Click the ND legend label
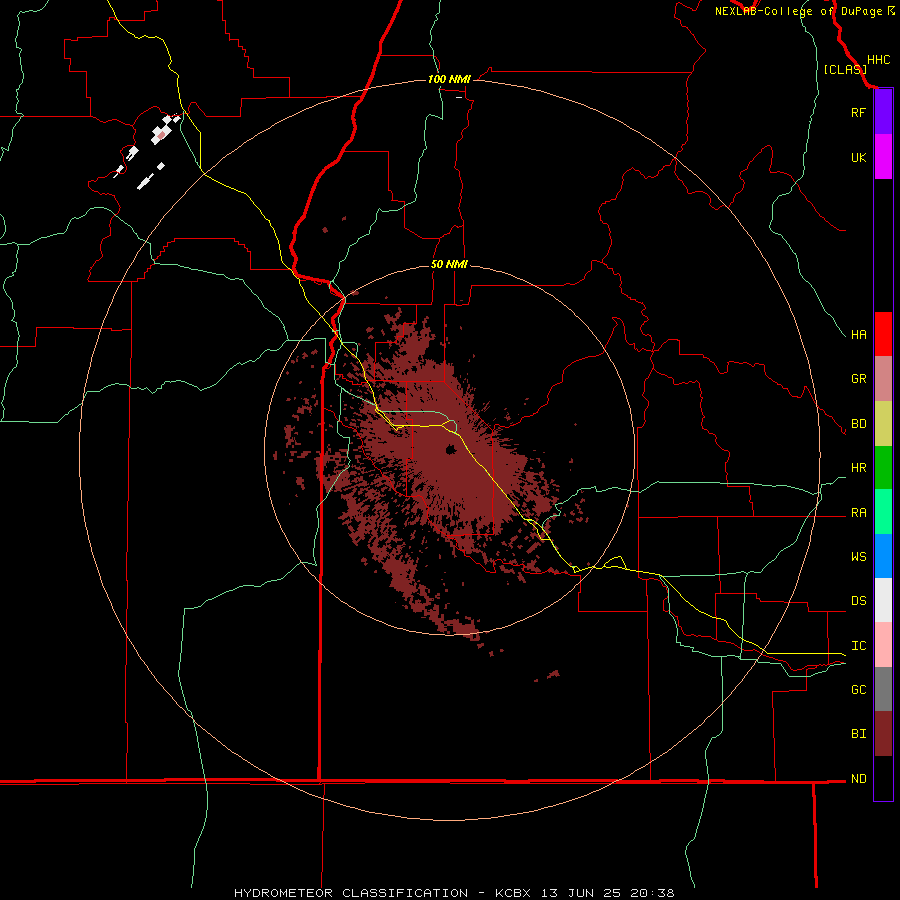This screenshot has height=900, width=900. [858, 778]
